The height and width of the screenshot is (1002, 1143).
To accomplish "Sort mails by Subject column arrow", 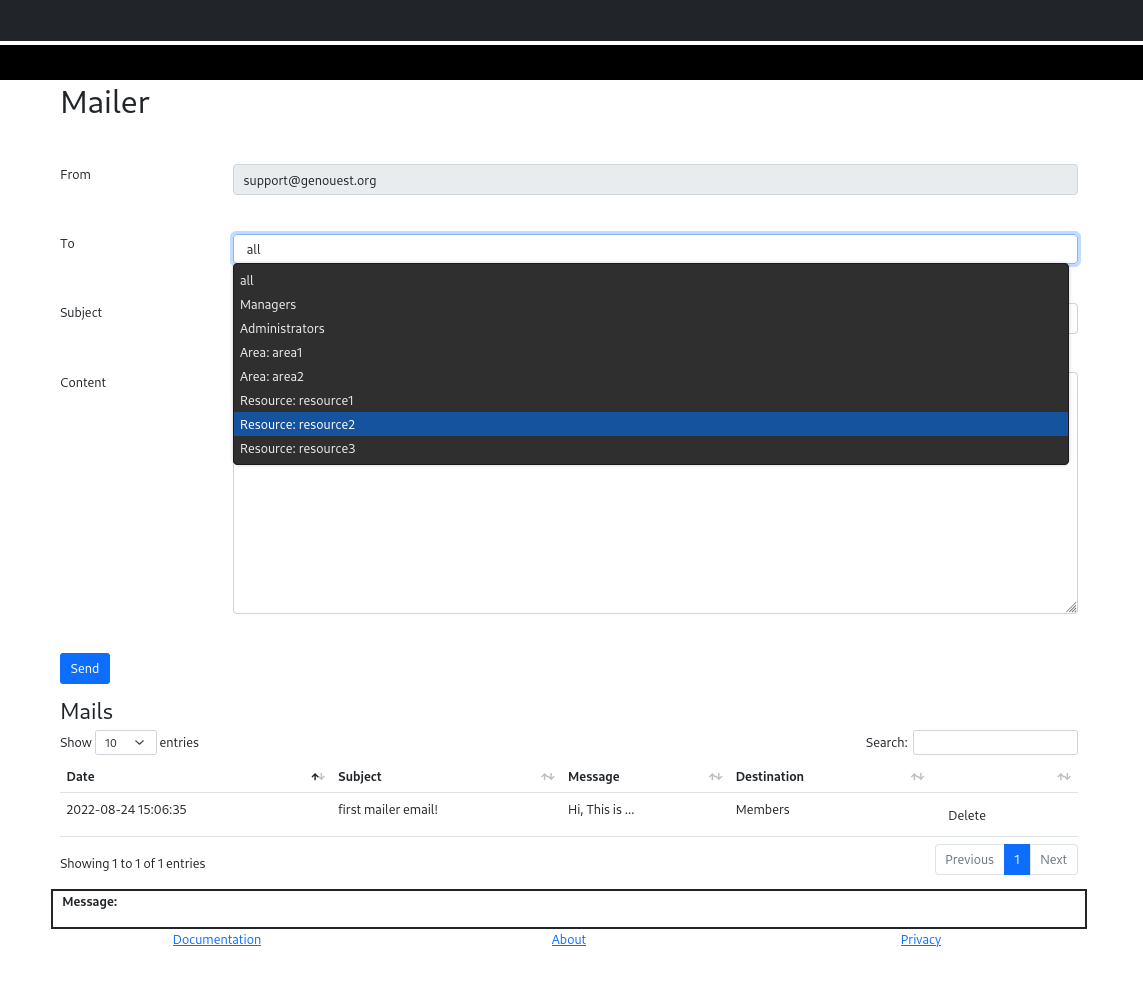I will coord(547,777).
